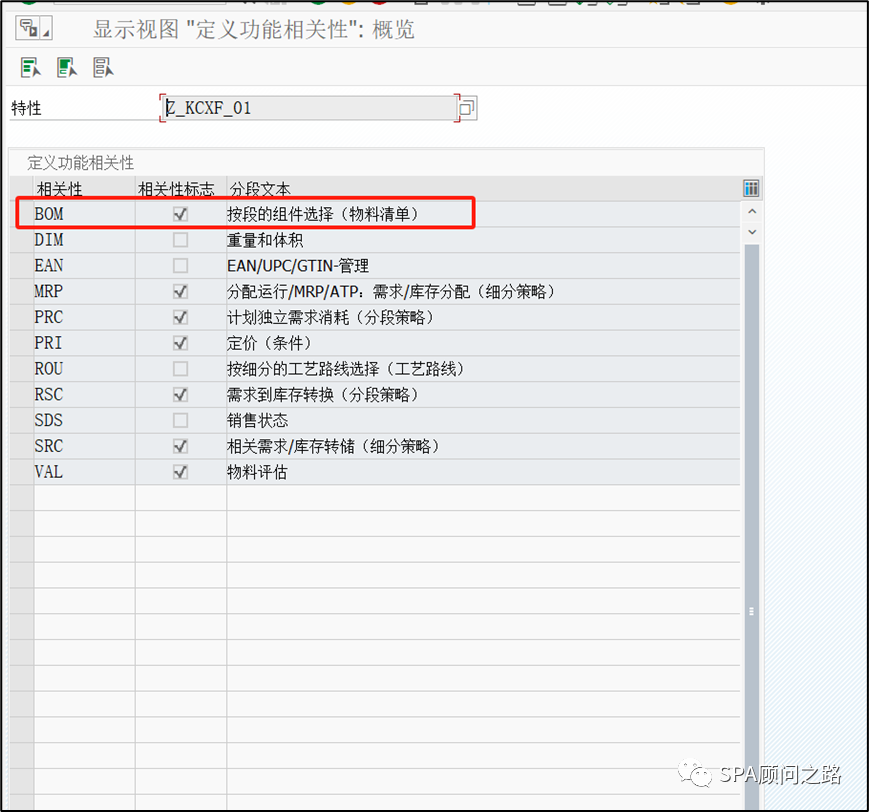The width and height of the screenshot is (869, 812).
Task: Click text 重量和体积
Action: tap(265, 240)
